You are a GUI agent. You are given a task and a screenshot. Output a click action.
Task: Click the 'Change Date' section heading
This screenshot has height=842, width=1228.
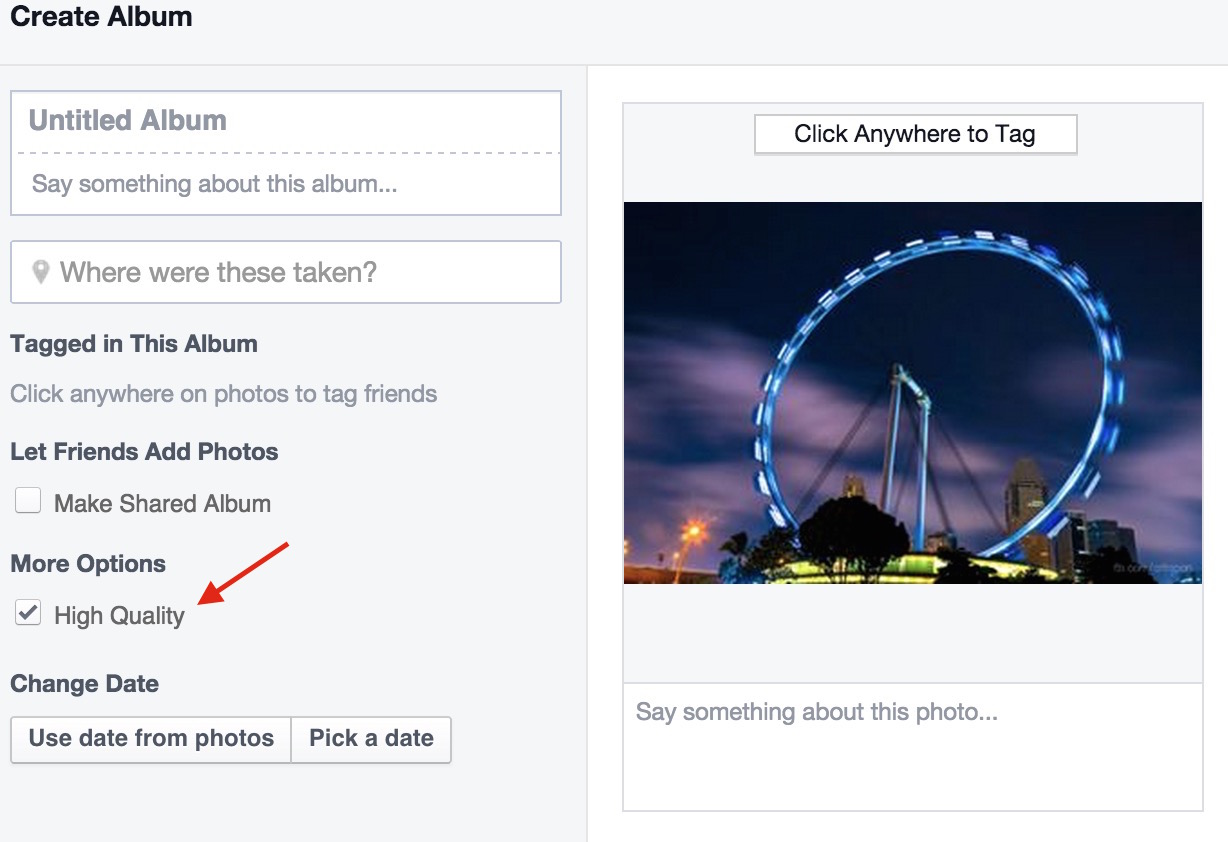click(x=84, y=684)
